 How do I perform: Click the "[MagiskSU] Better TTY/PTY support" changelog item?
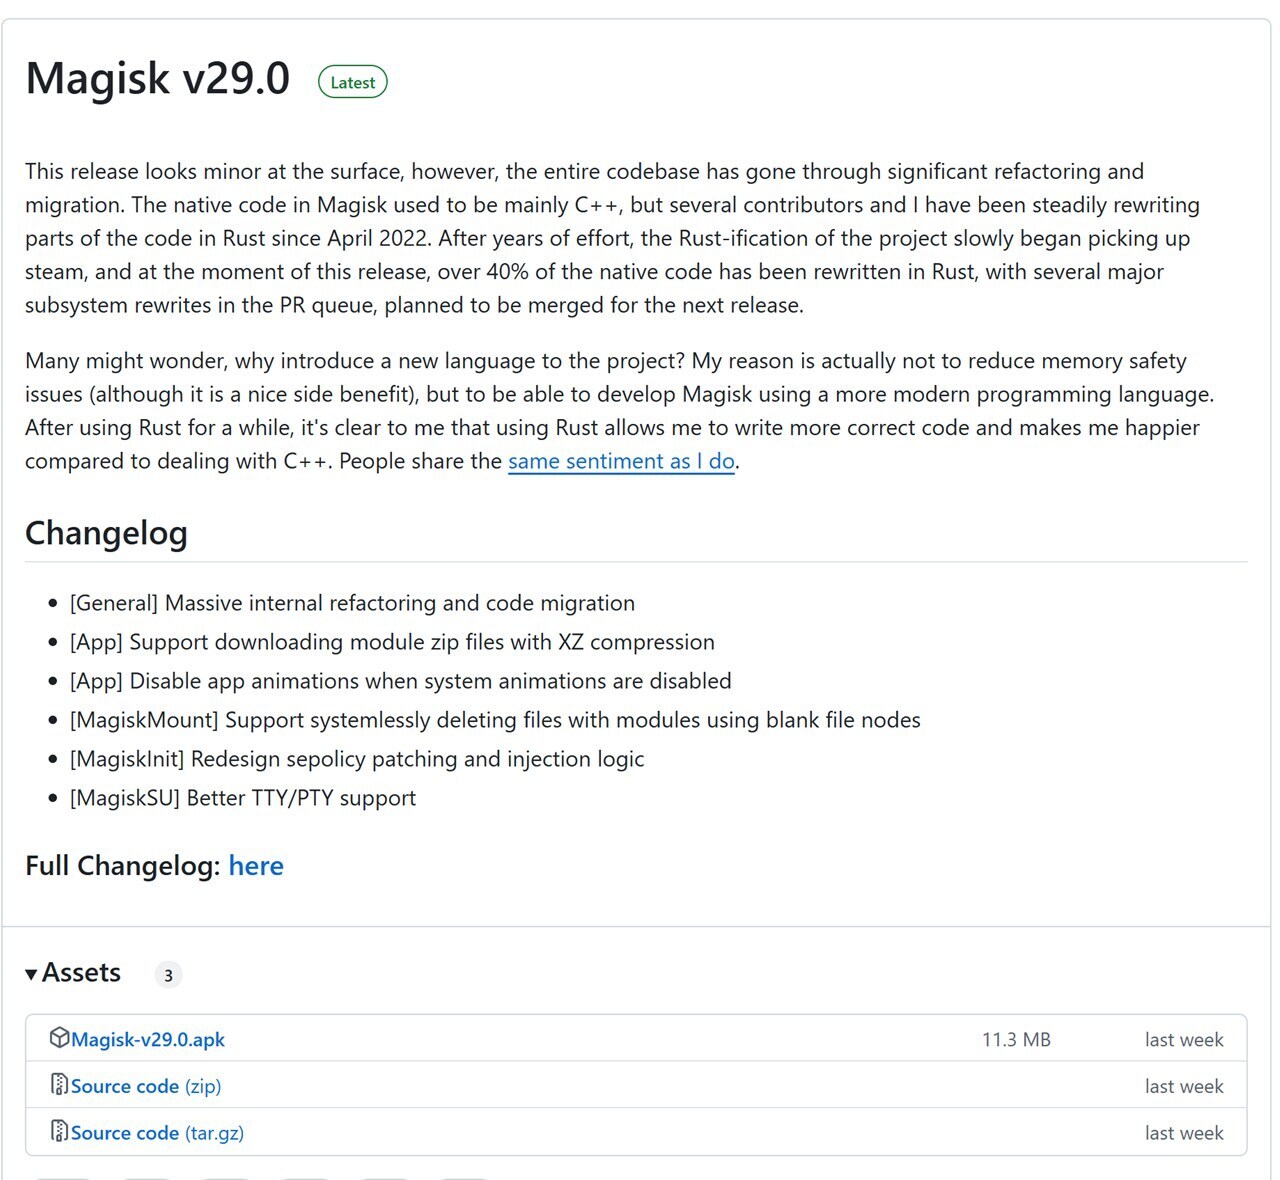(x=243, y=798)
